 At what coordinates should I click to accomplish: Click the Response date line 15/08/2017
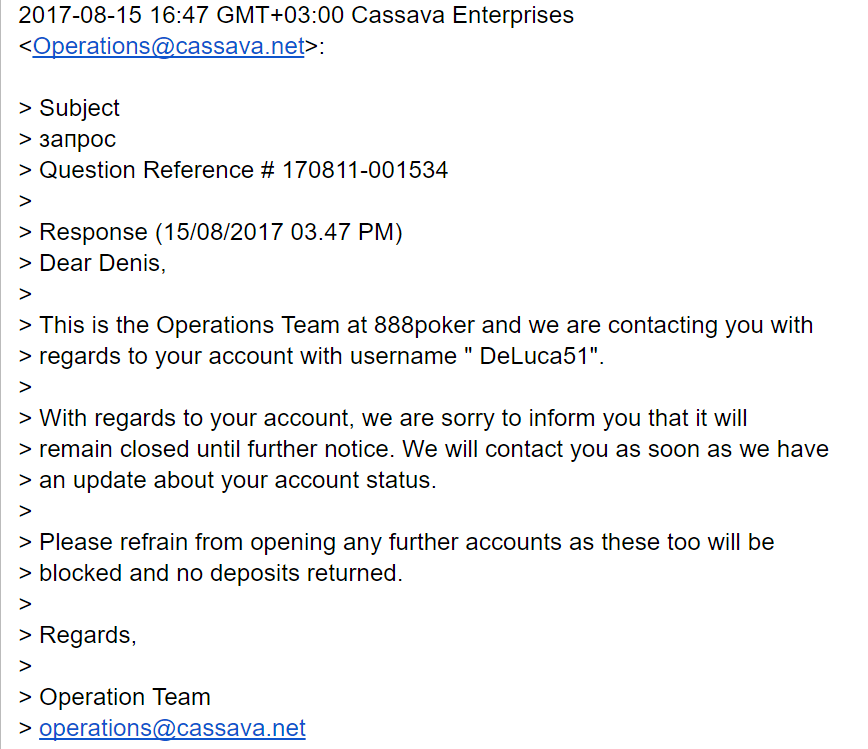click(220, 232)
